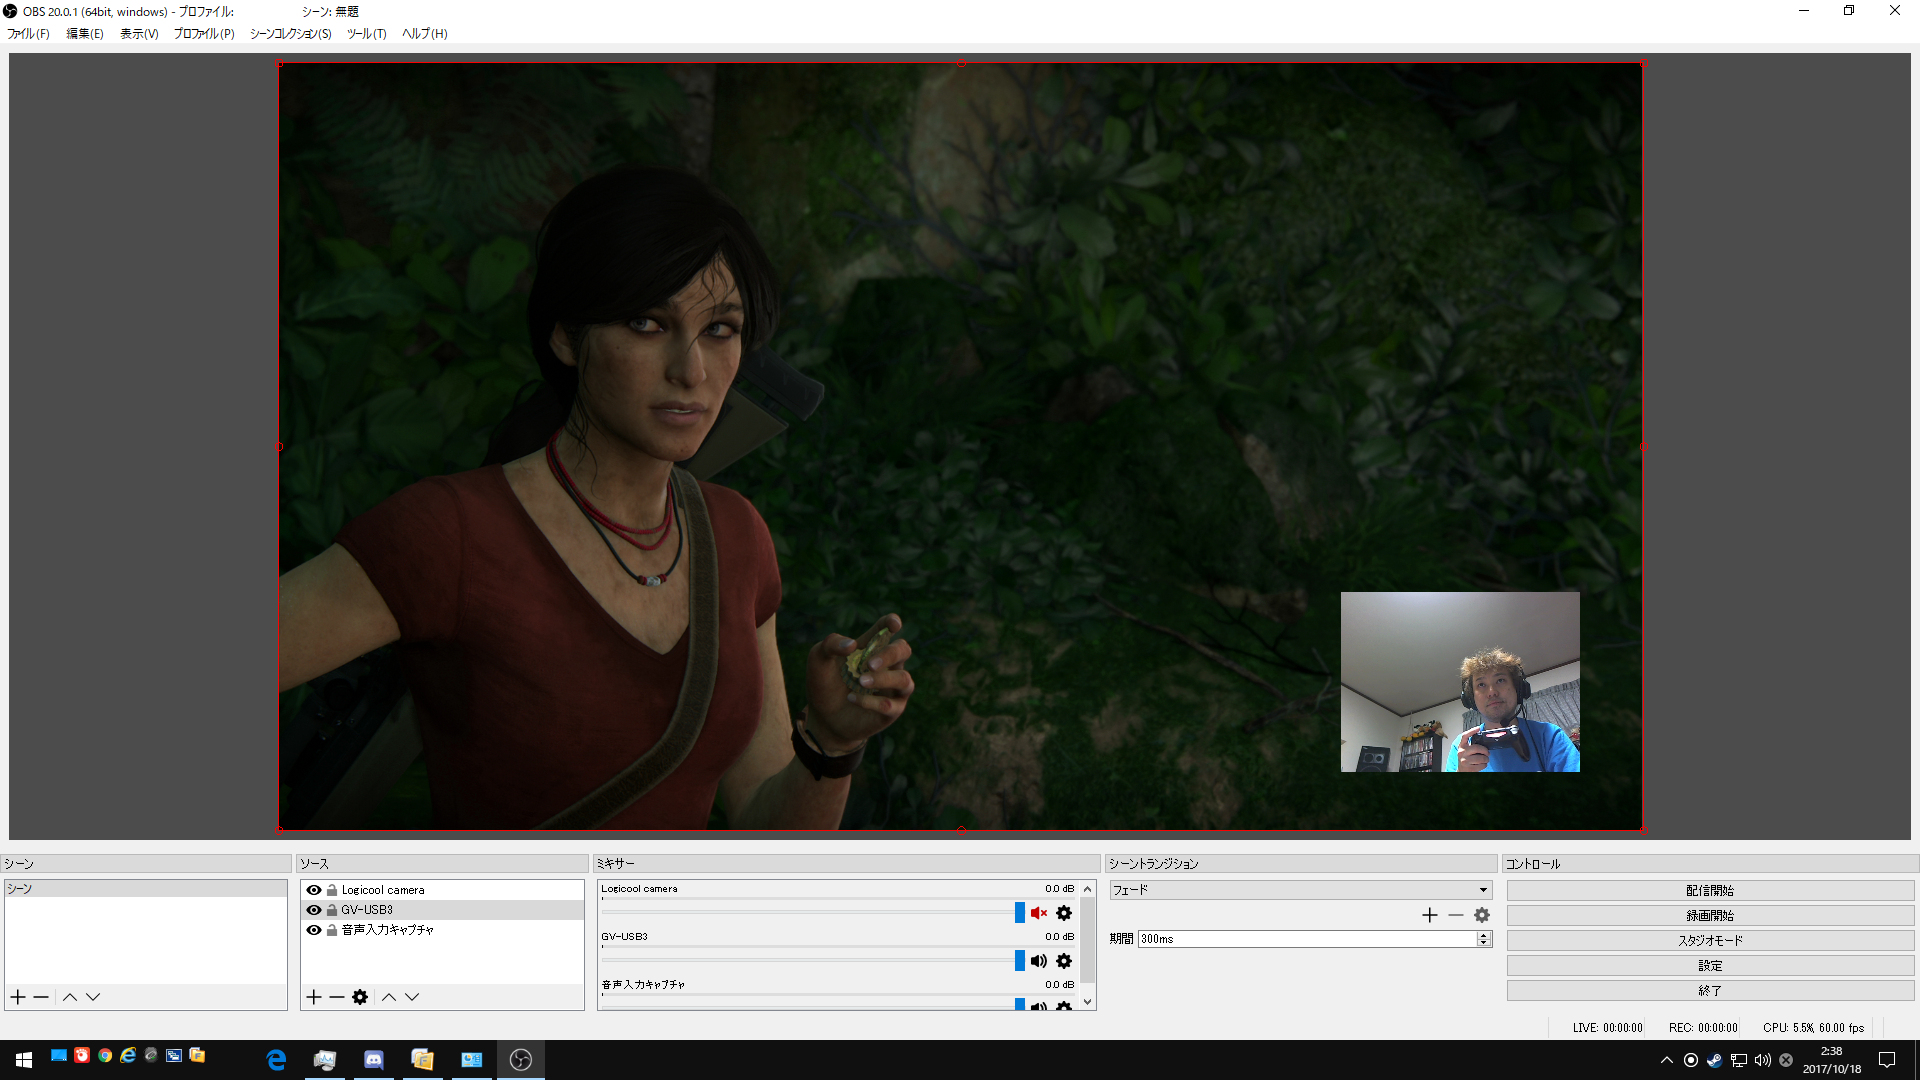Screen dimensions: 1920x1080
Task: Open source properties gear in Sources panel
Action: pyautogui.click(x=360, y=997)
